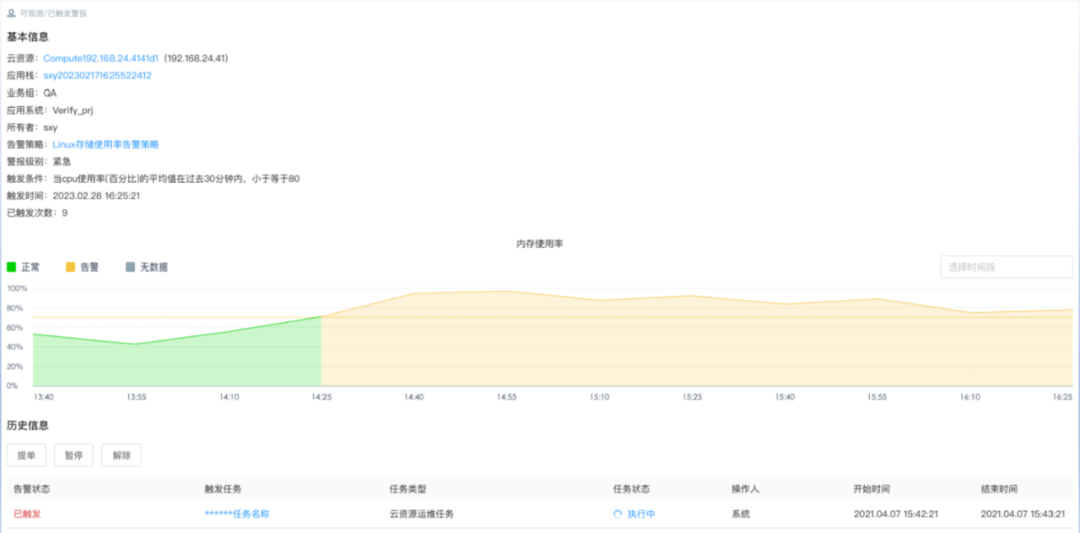1080x533 pixels.
Task: Click the 内存使用率 chart title
Action: tap(540, 244)
